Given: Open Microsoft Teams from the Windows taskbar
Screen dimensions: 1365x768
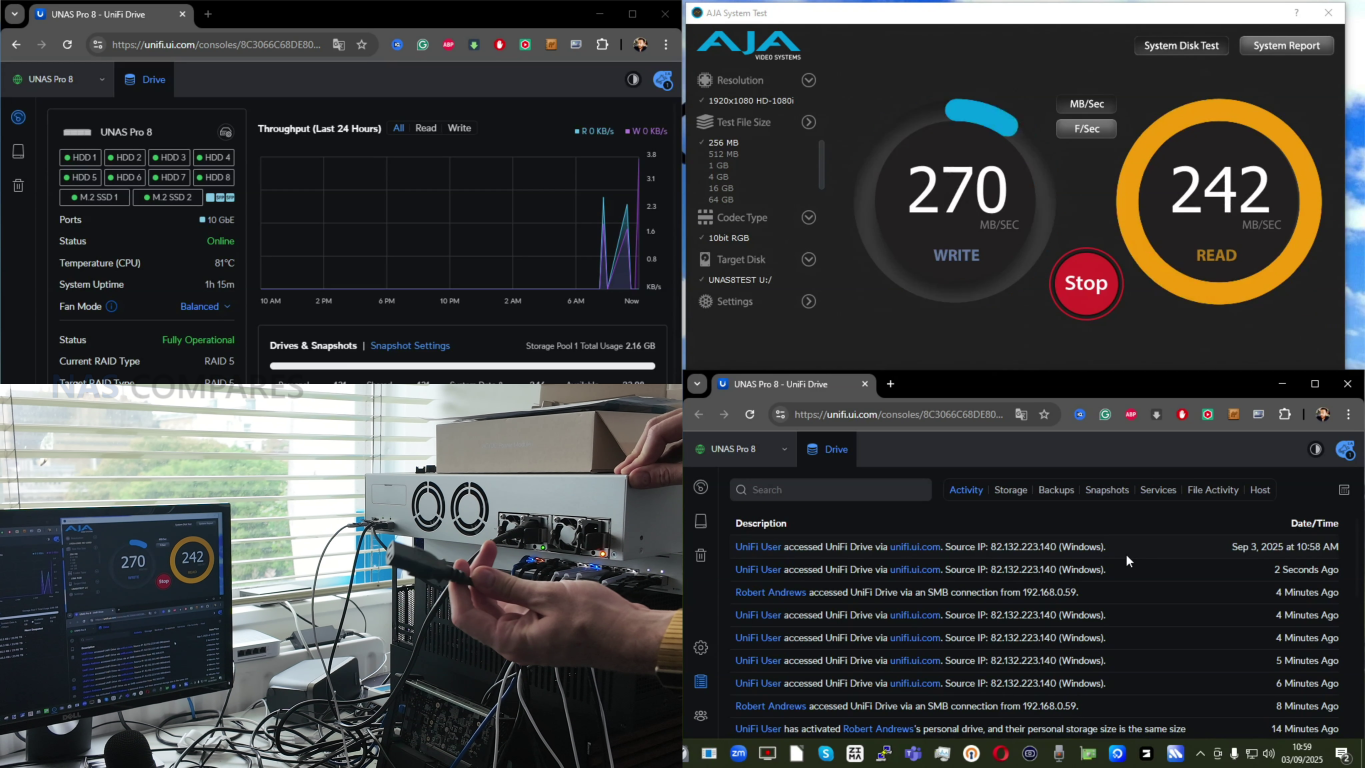Looking at the screenshot, I should pyautogui.click(x=913, y=754).
